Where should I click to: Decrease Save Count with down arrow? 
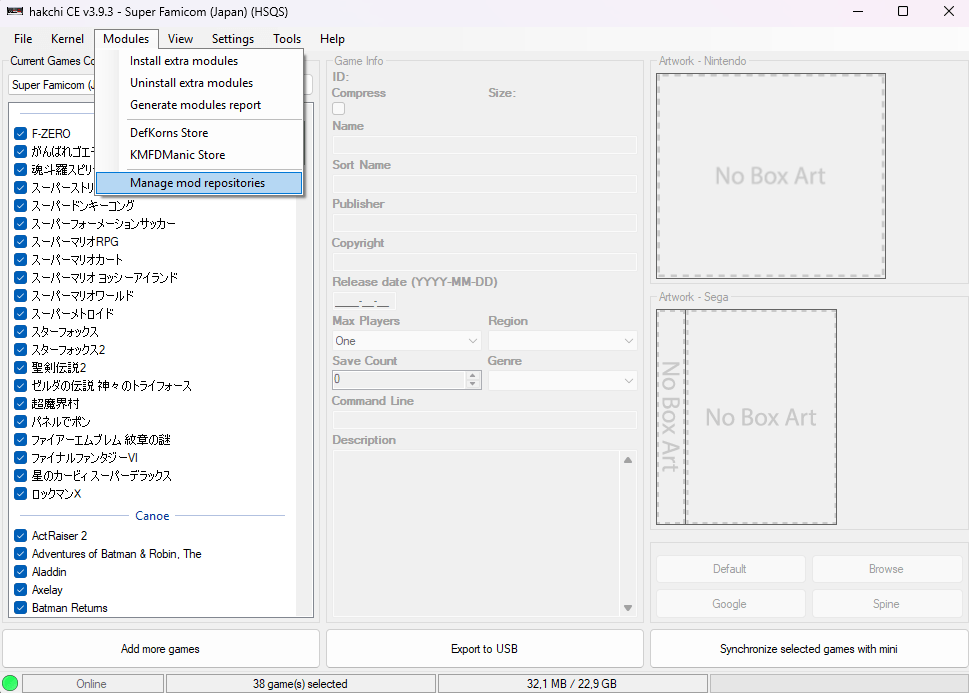[x=473, y=385]
